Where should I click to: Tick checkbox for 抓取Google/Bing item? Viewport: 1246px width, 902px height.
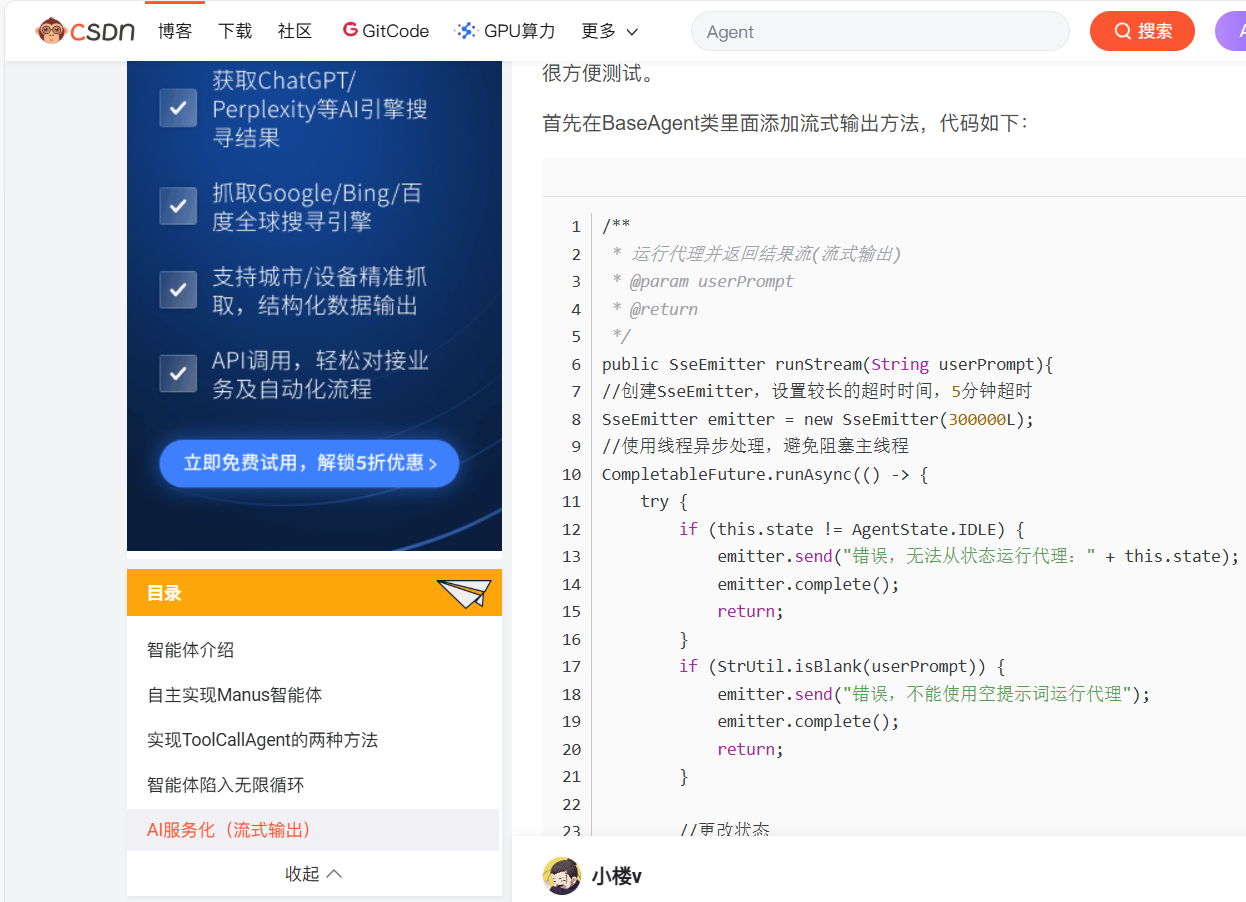click(178, 206)
